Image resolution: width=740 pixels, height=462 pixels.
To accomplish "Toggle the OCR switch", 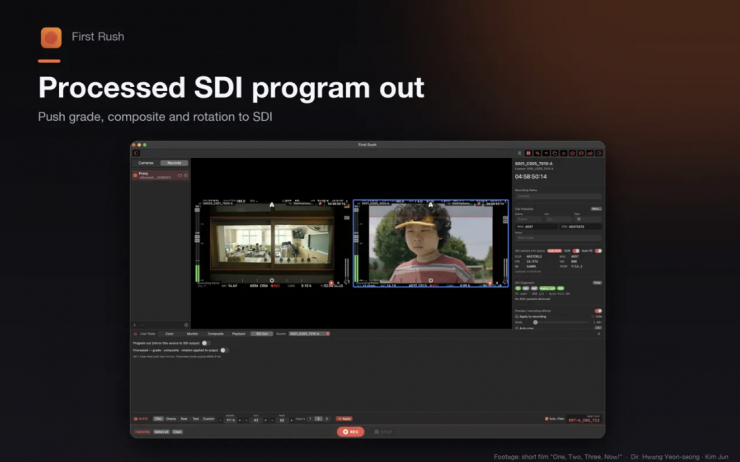I will click(x=576, y=251).
